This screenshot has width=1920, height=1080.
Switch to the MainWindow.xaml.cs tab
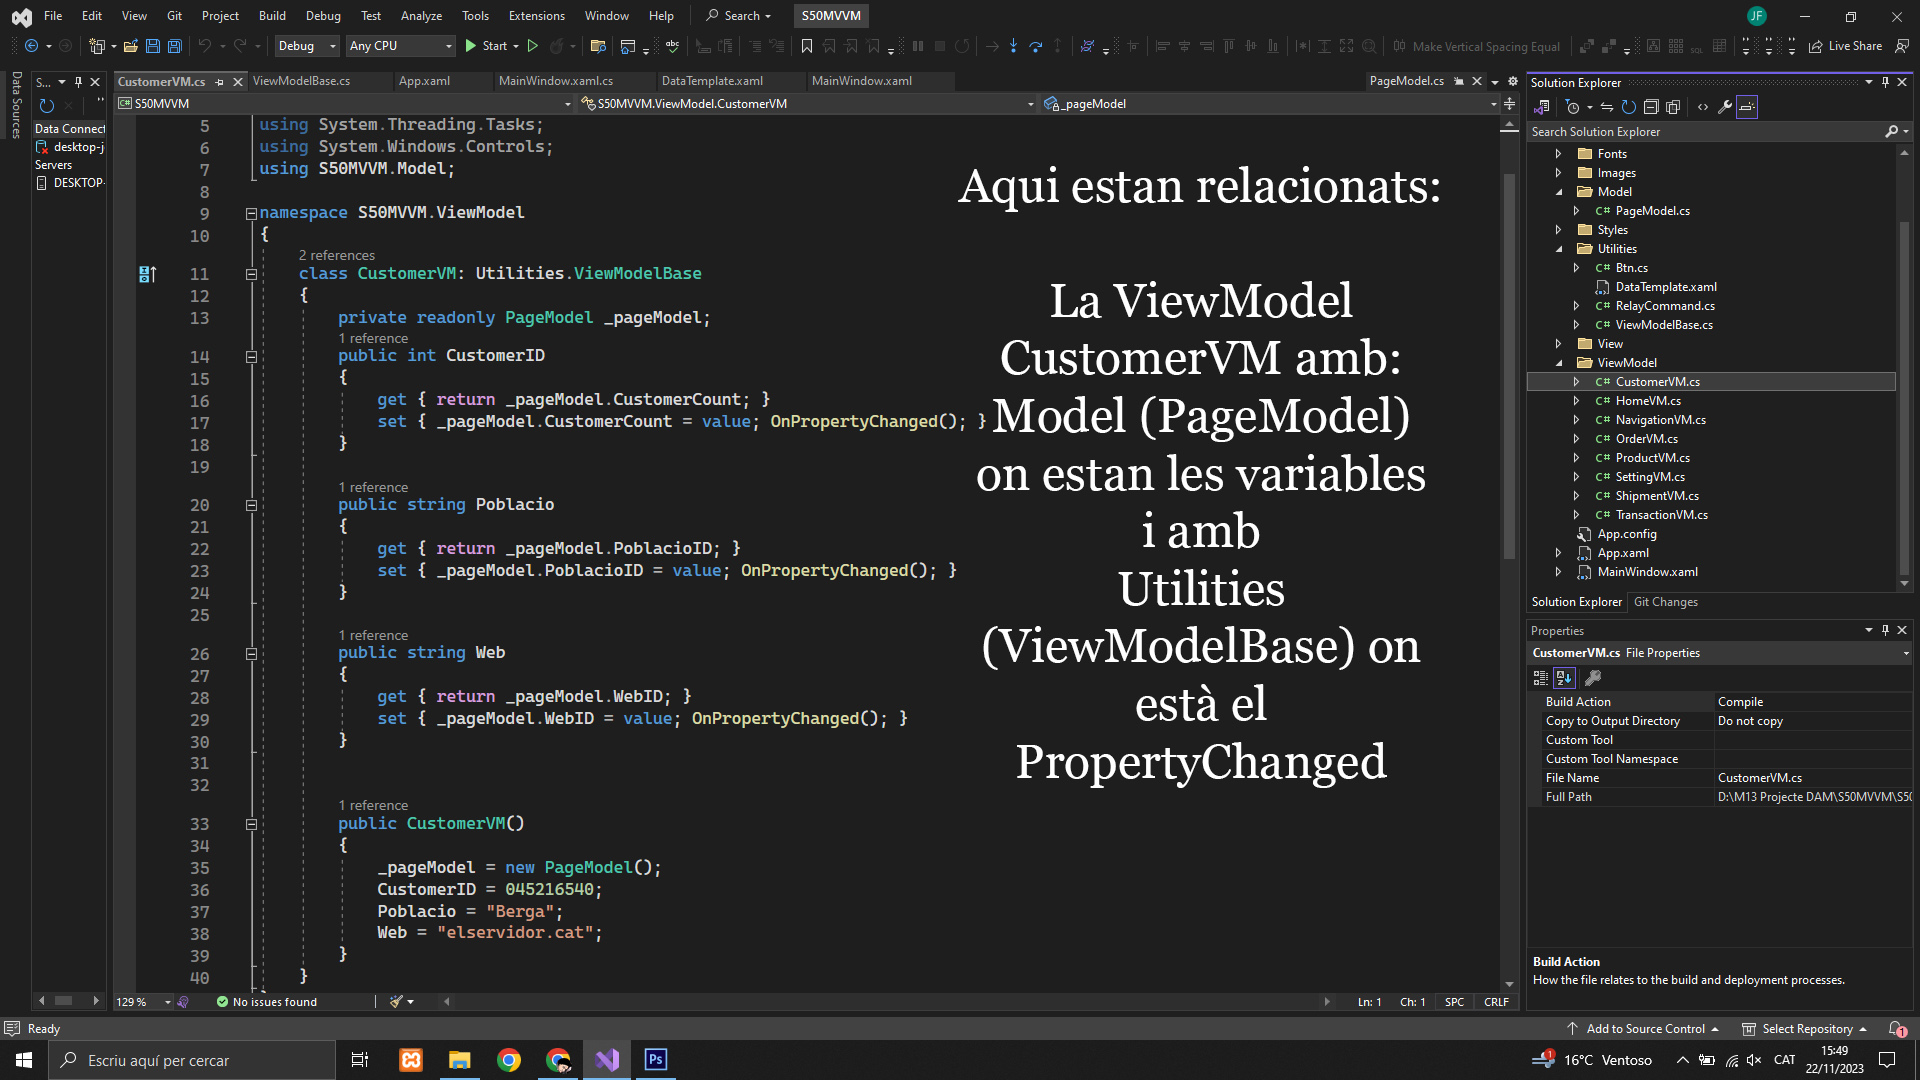coord(556,81)
